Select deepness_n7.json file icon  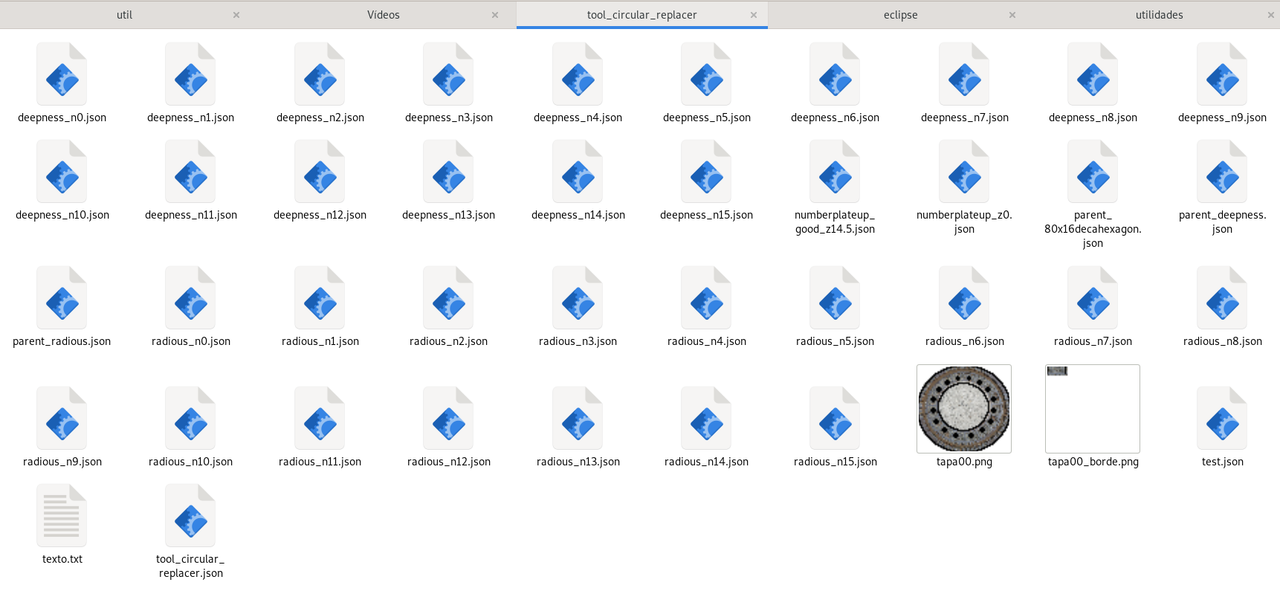pyautogui.click(x=964, y=74)
